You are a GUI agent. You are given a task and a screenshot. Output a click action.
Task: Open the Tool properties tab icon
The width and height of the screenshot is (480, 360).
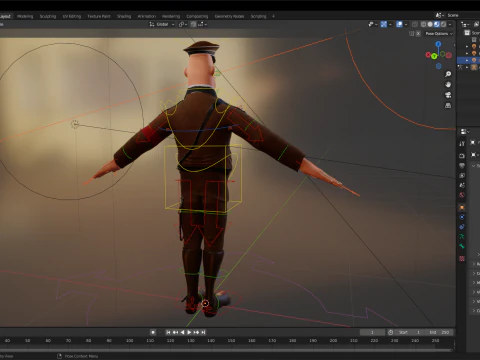[462, 144]
